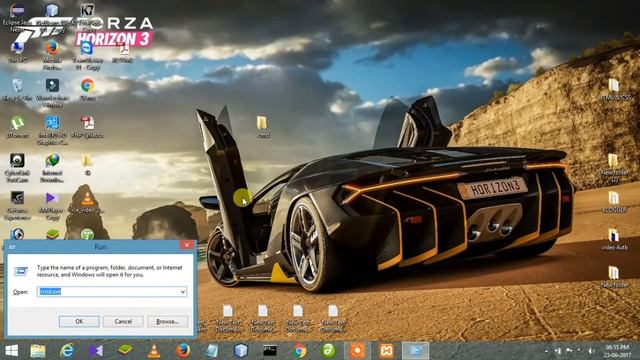Click the green circular taskbar icon
This screenshot has height=360, width=640.
[x=328, y=351]
